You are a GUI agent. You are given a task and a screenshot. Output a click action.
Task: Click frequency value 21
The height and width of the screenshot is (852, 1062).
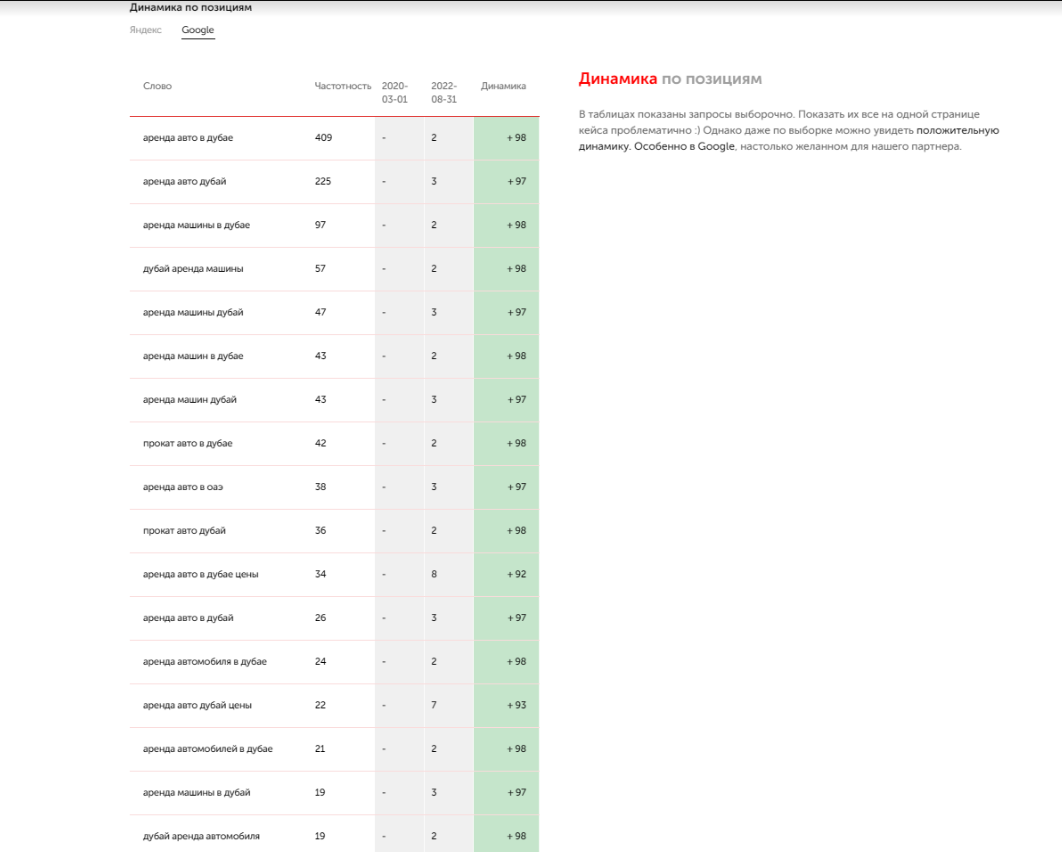pyautogui.click(x=320, y=749)
